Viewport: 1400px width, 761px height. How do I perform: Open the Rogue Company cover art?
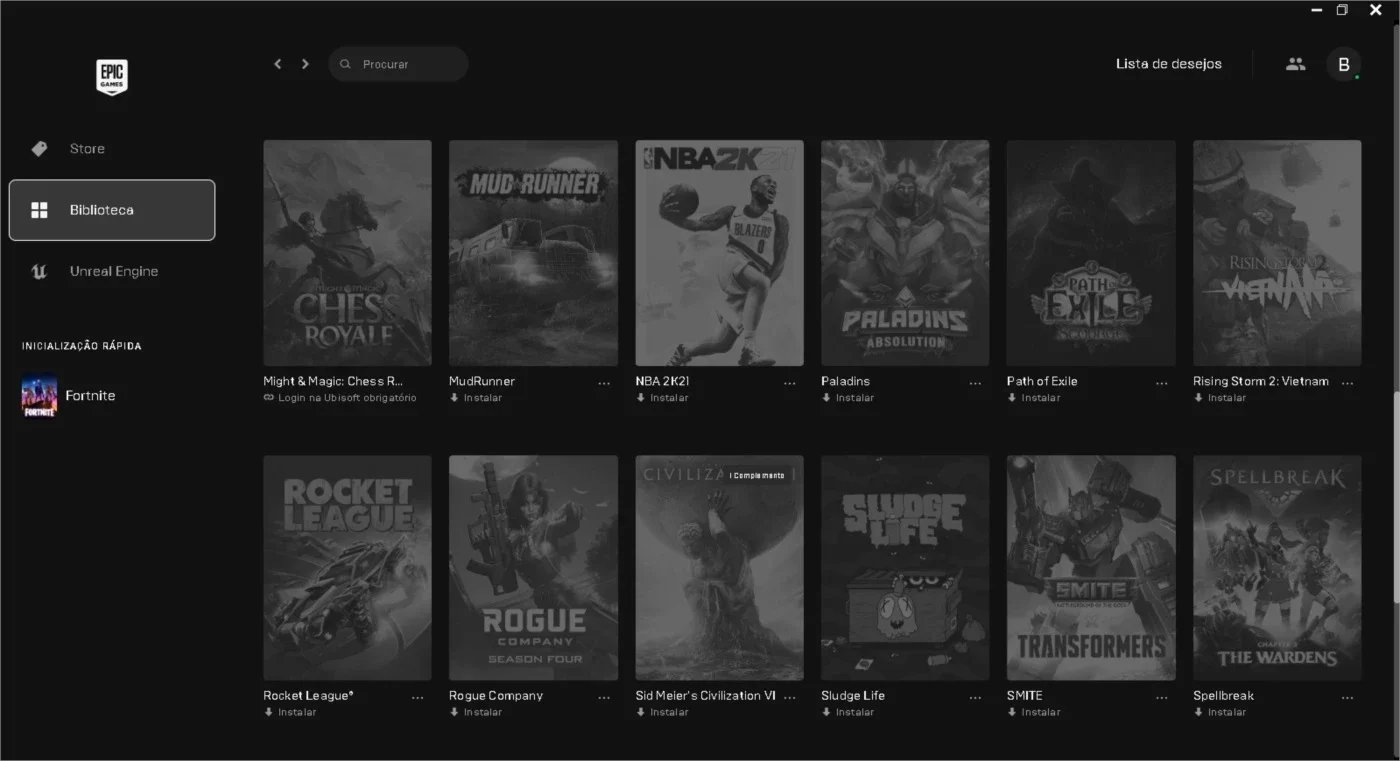[x=534, y=568]
